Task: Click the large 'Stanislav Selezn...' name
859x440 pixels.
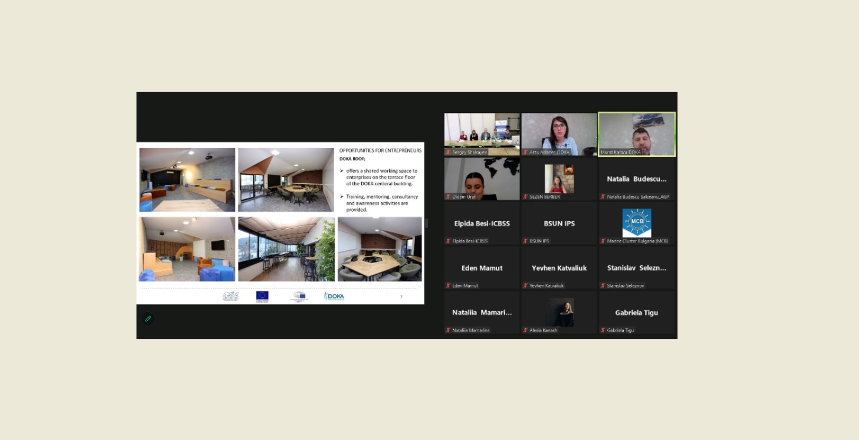Action: coord(637,268)
